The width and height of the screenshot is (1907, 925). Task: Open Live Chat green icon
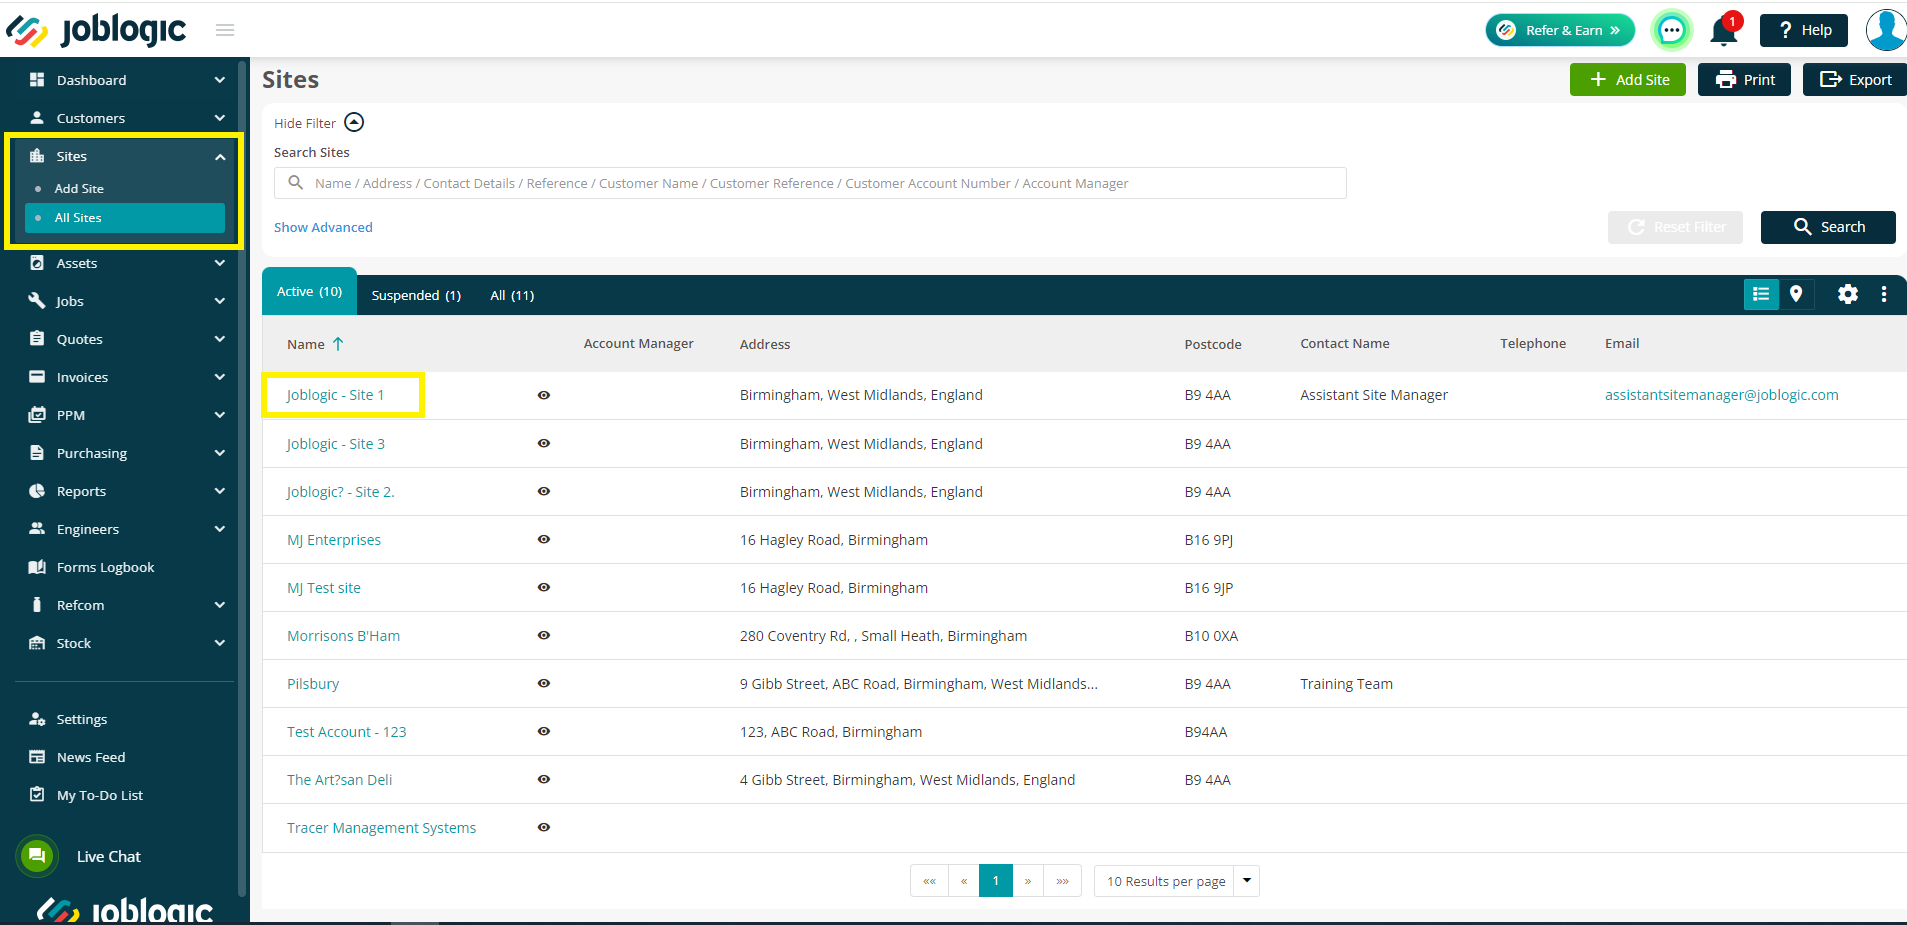[x=37, y=856]
